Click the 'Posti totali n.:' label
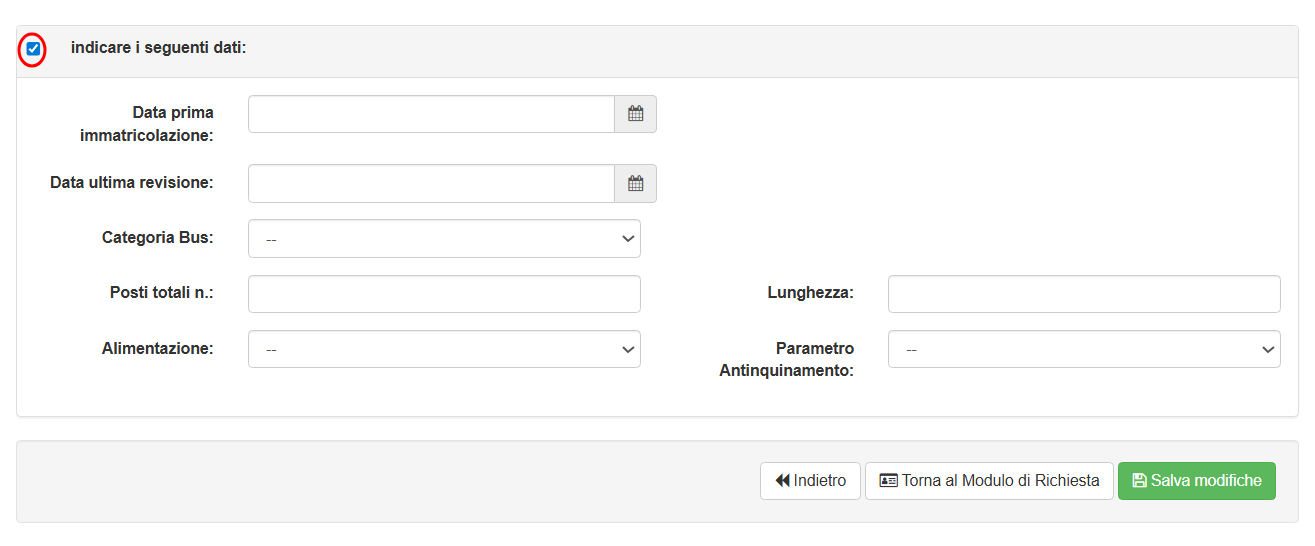Screen dimensions: 1315x546 [161, 293]
